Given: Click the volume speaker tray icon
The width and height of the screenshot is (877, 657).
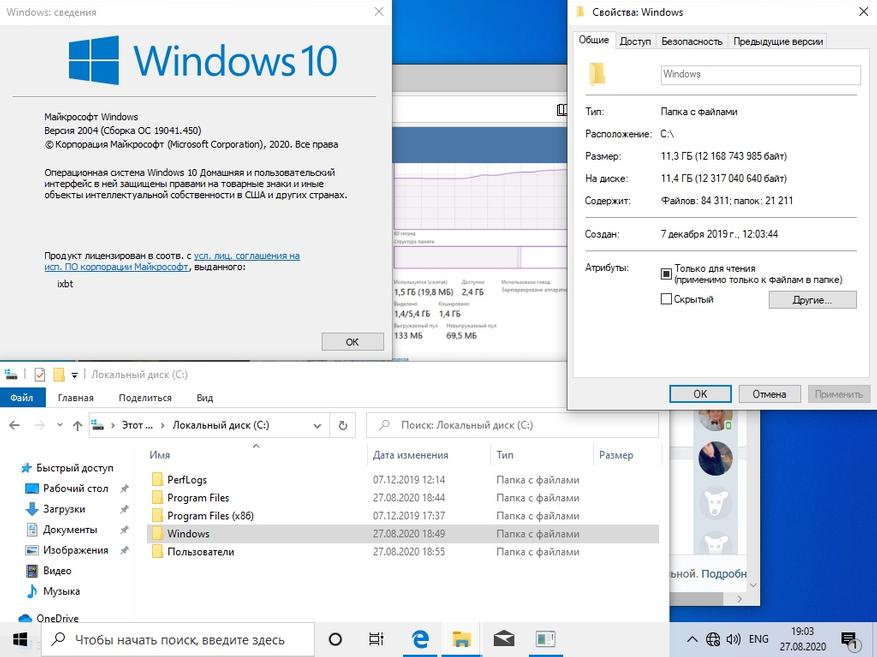Looking at the screenshot, I should coord(733,639).
